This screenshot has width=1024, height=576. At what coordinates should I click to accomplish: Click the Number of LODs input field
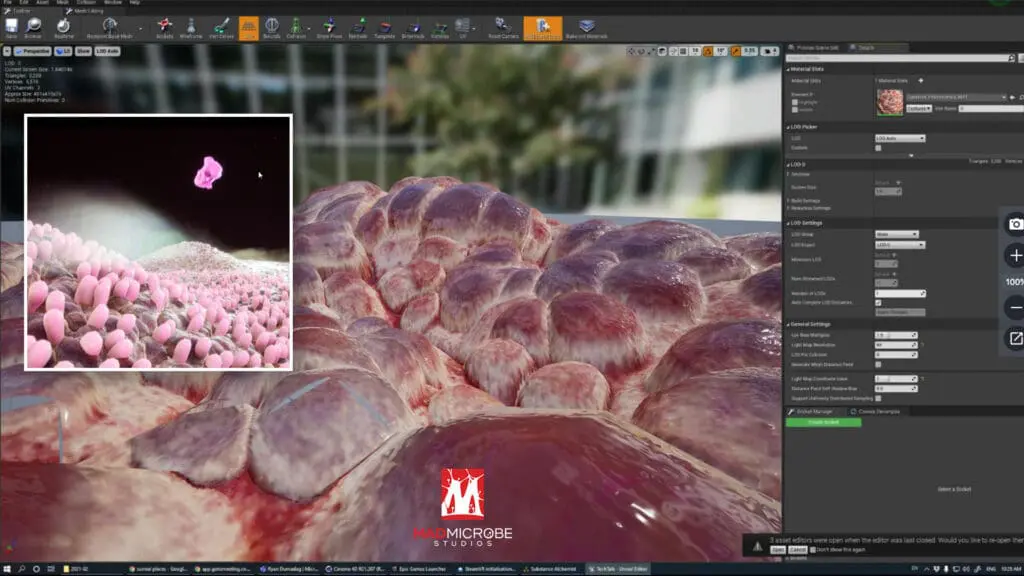pos(900,294)
